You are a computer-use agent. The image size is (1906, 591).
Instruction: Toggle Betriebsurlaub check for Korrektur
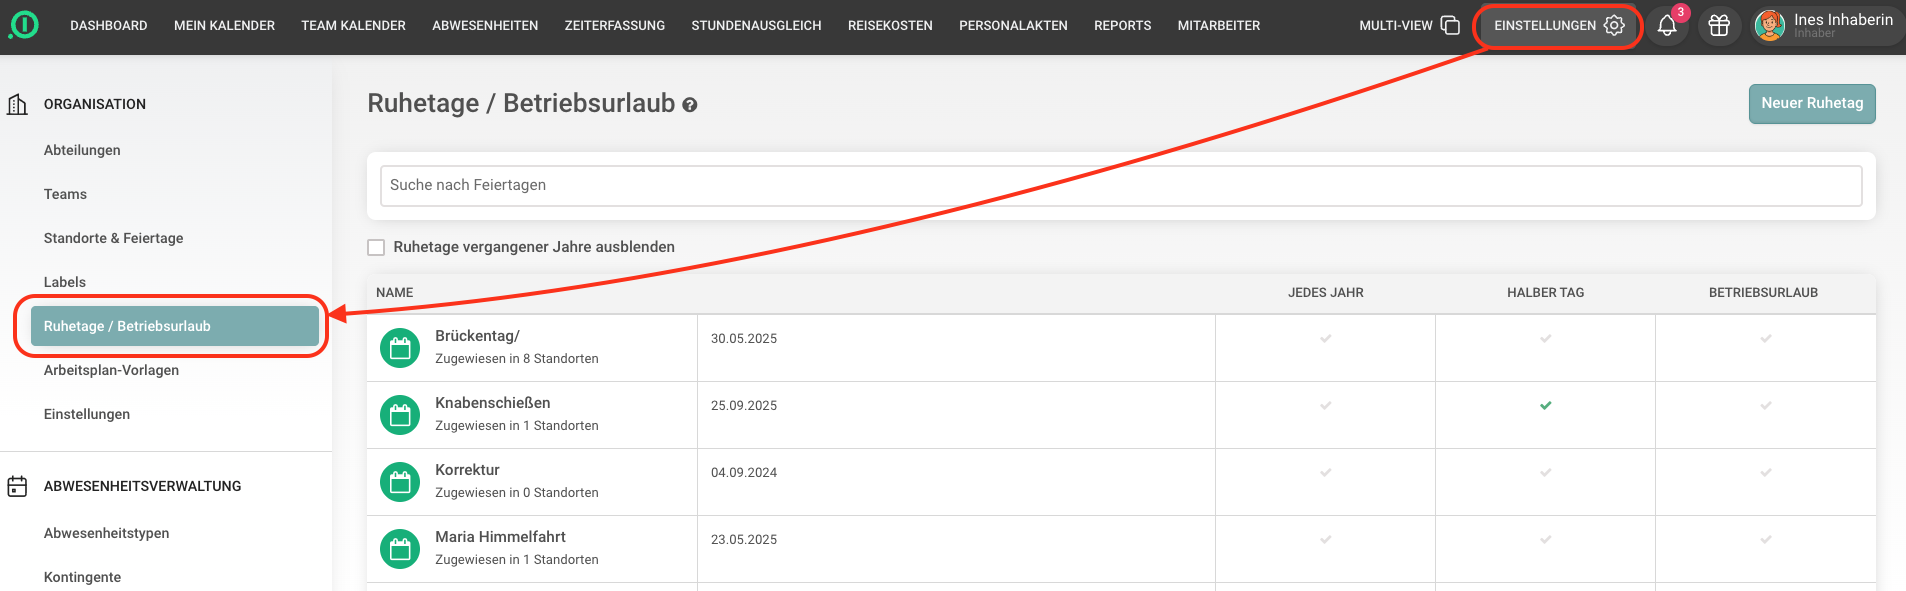click(1766, 472)
